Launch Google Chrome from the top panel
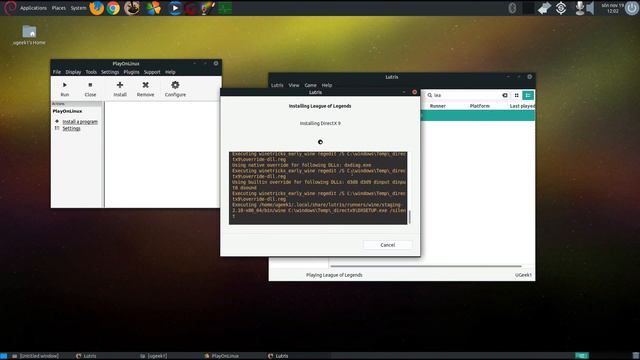Image resolution: width=640 pixels, height=360 pixels. click(113, 8)
